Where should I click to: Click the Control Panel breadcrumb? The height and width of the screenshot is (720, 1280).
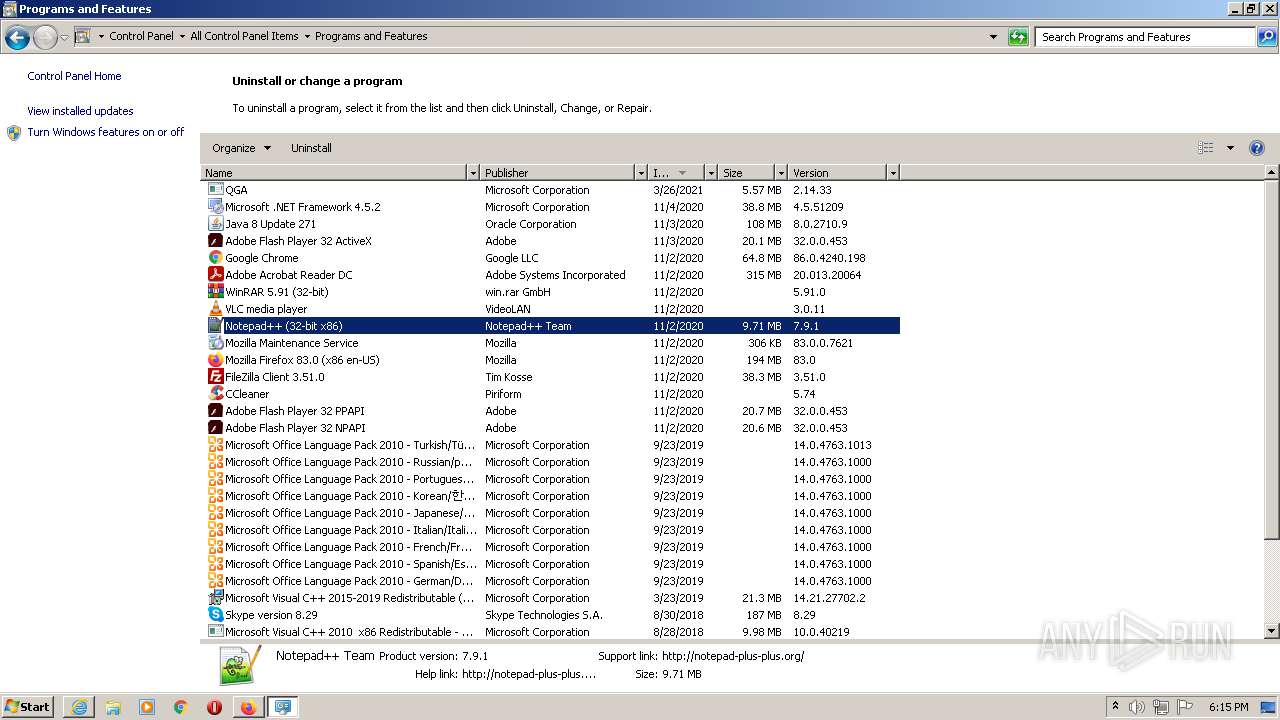click(x=141, y=36)
